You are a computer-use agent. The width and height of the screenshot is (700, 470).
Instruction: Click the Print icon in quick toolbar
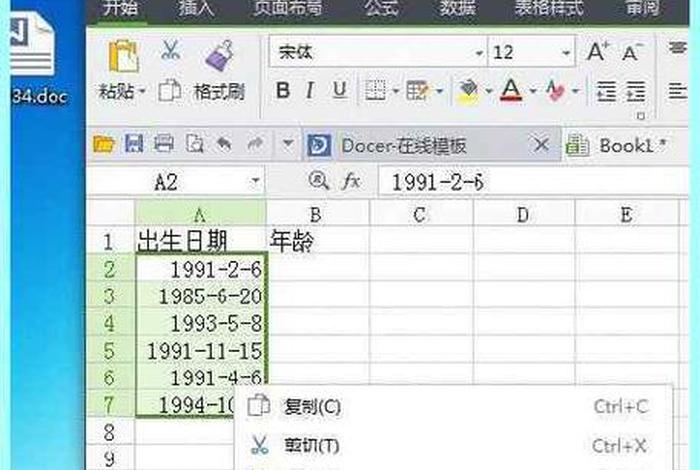point(164,145)
